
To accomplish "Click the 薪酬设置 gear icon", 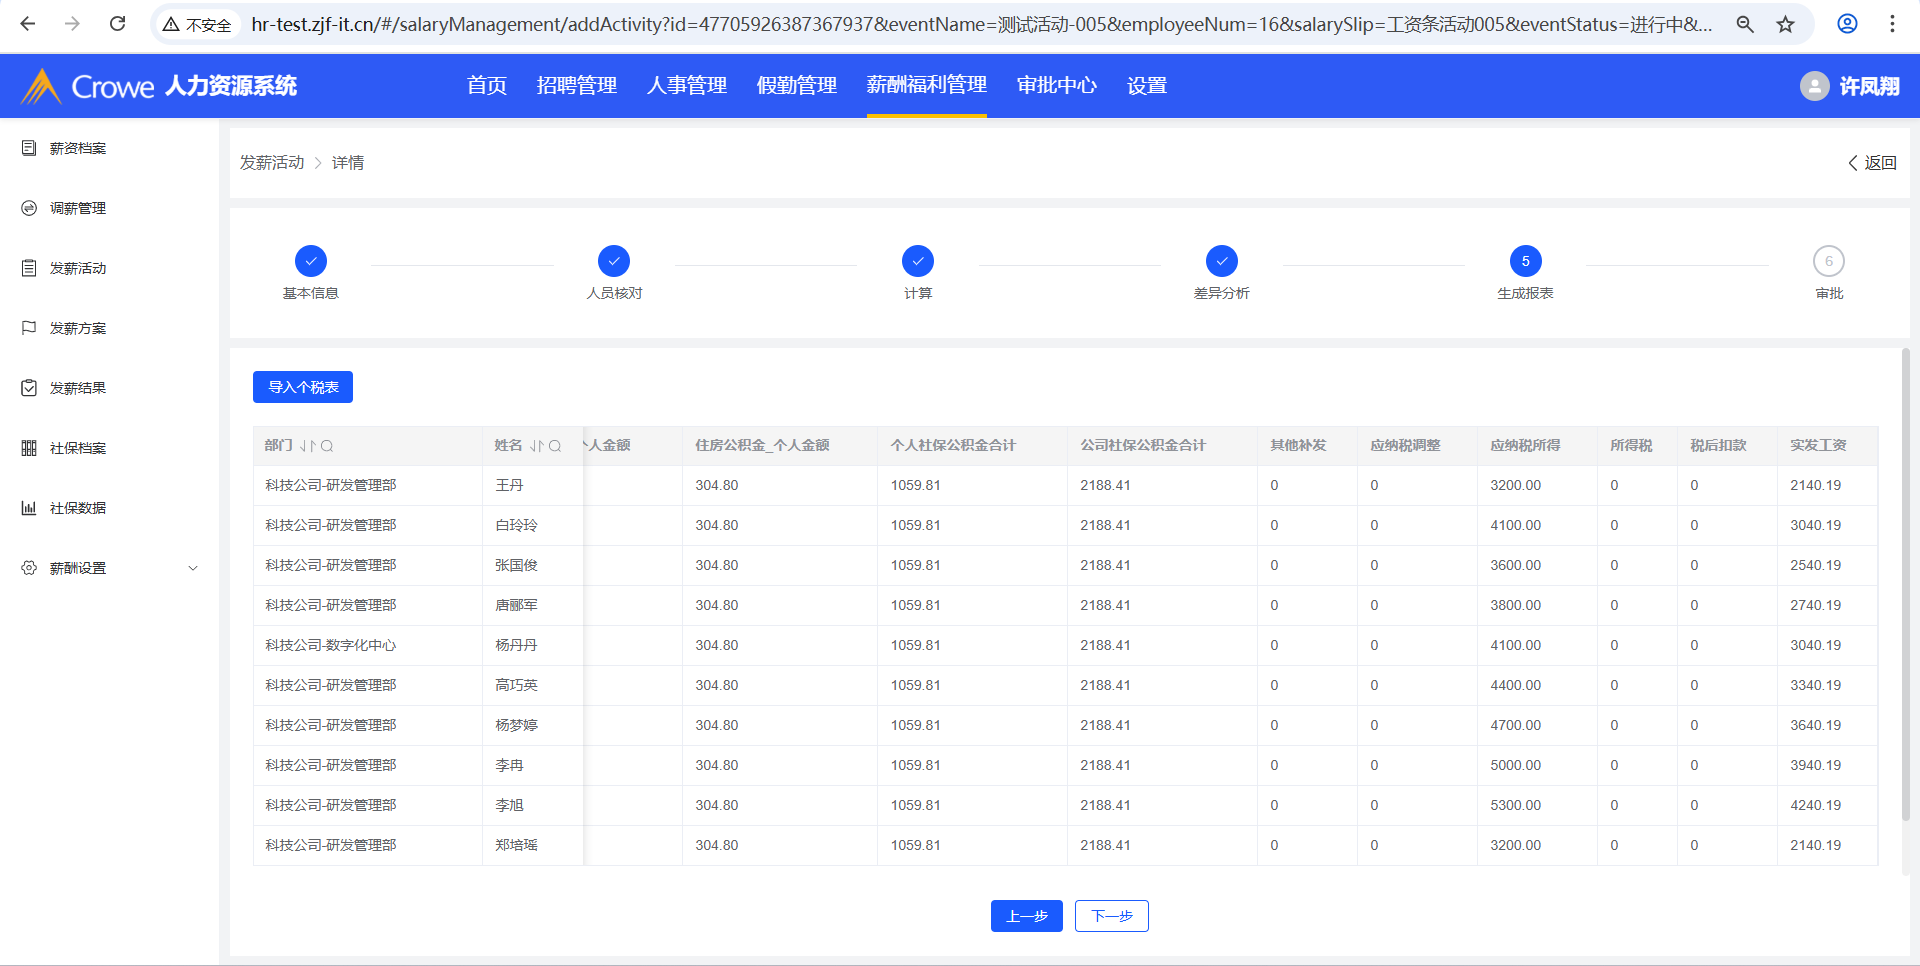I will pos(29,568).
